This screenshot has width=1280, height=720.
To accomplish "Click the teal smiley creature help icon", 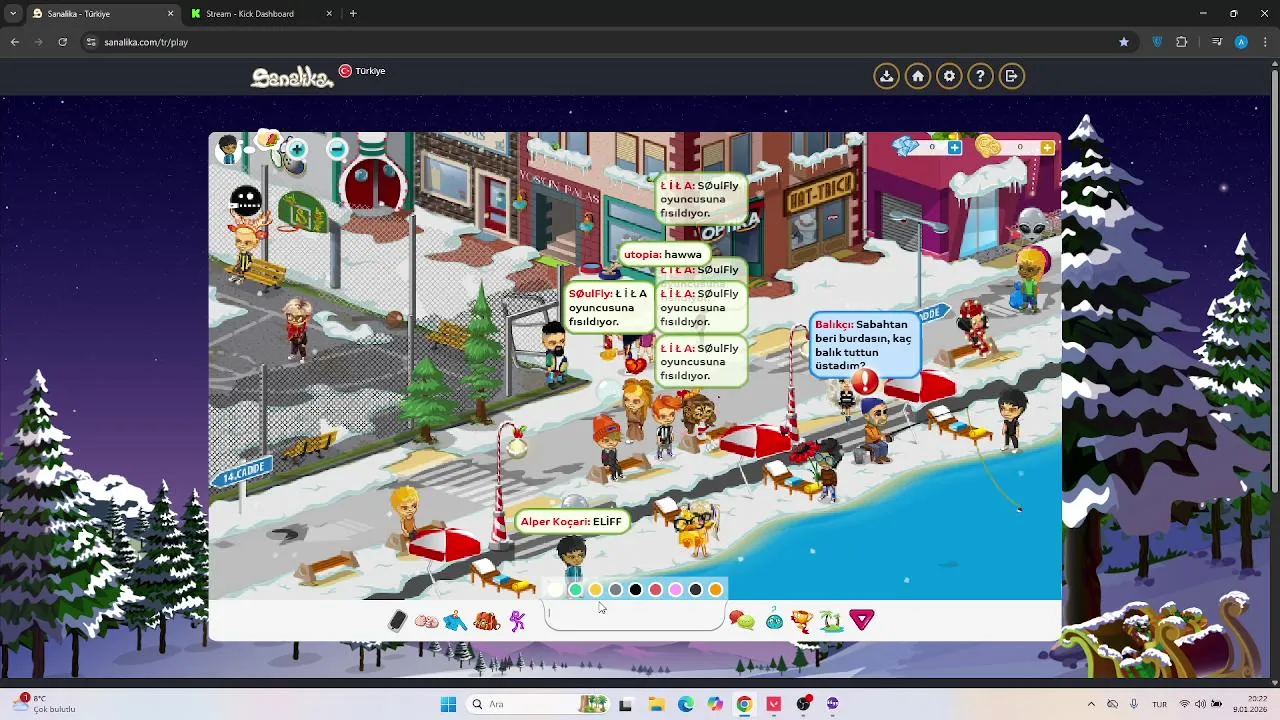I will [774, 621].
